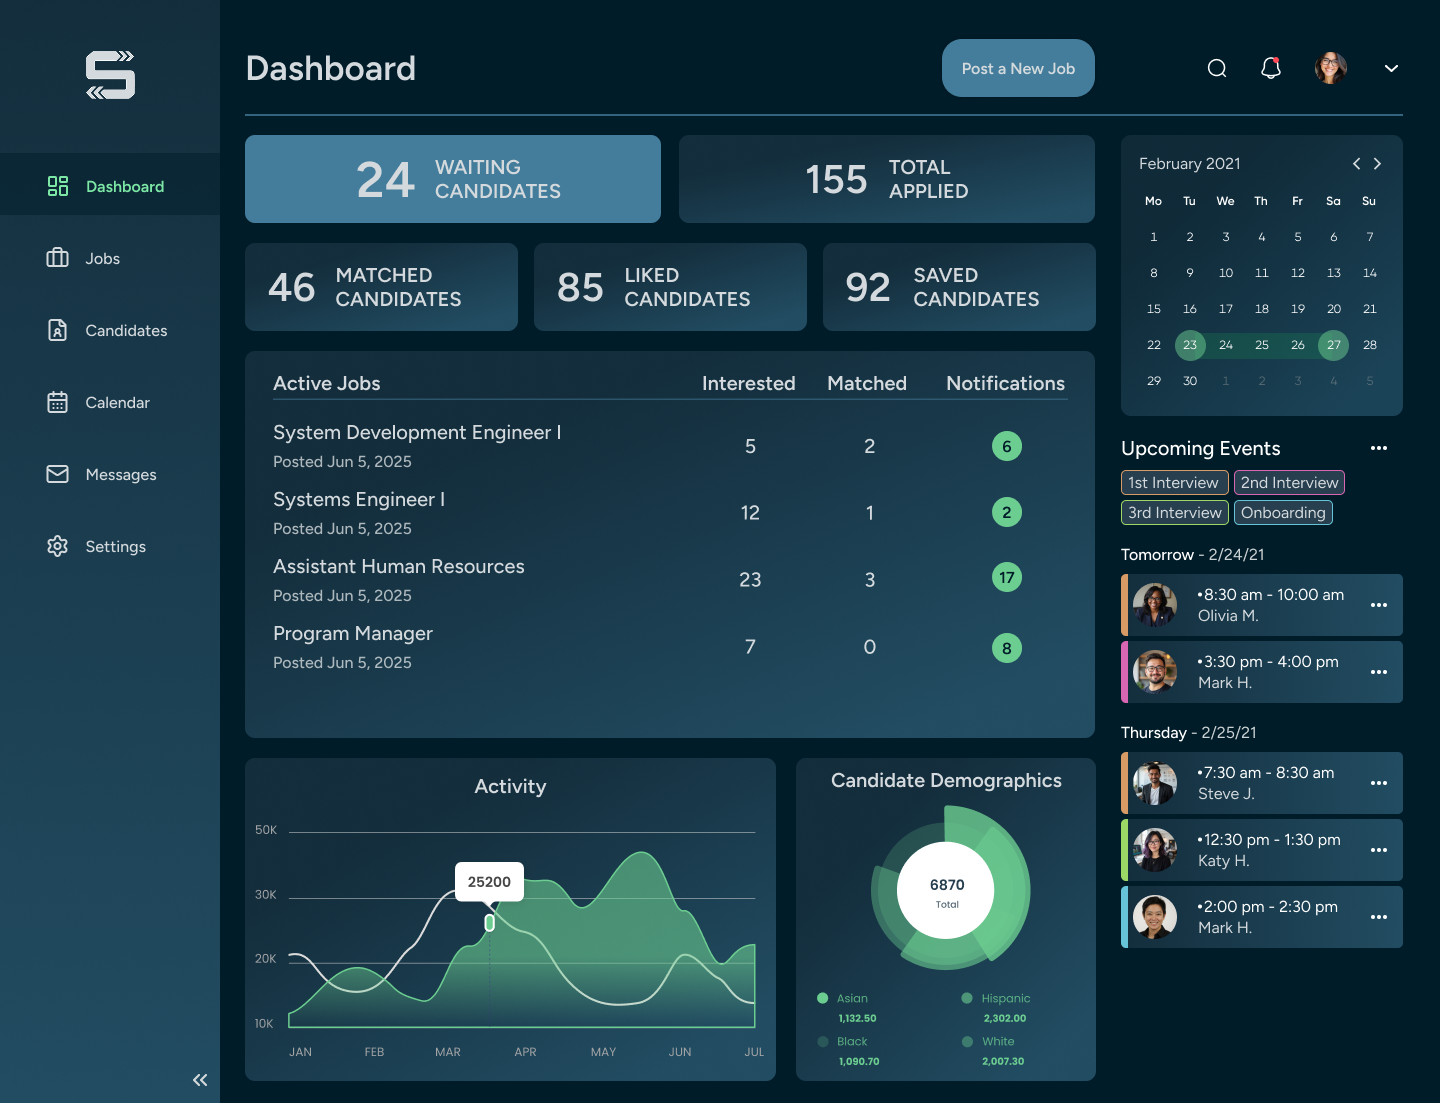Click the Activity chart data point marker
The image size is (1440, 1103).
point(490,923)
